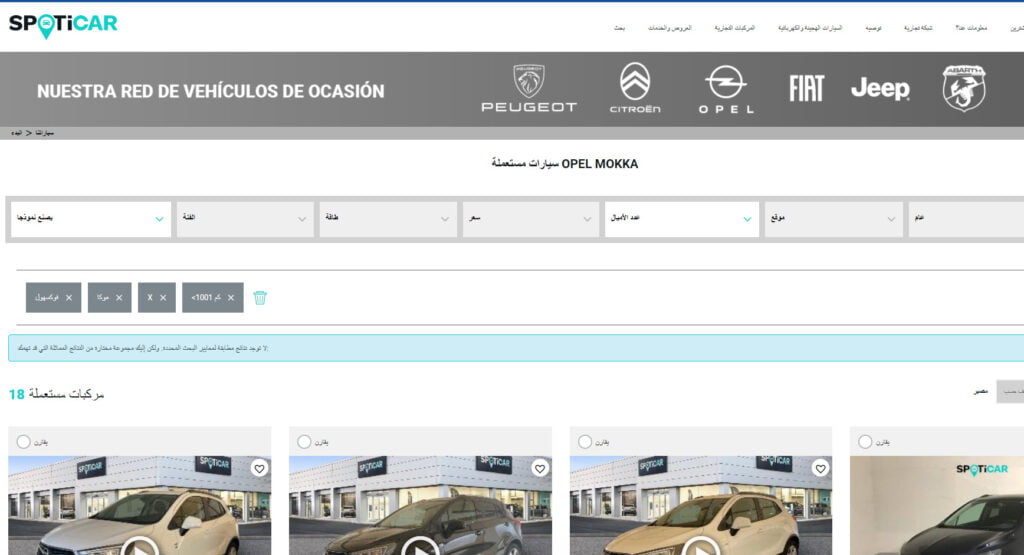Tick compare radio on fourth studio-photo card
Screen dimensions: 1024x555
[x=865, y=442]
